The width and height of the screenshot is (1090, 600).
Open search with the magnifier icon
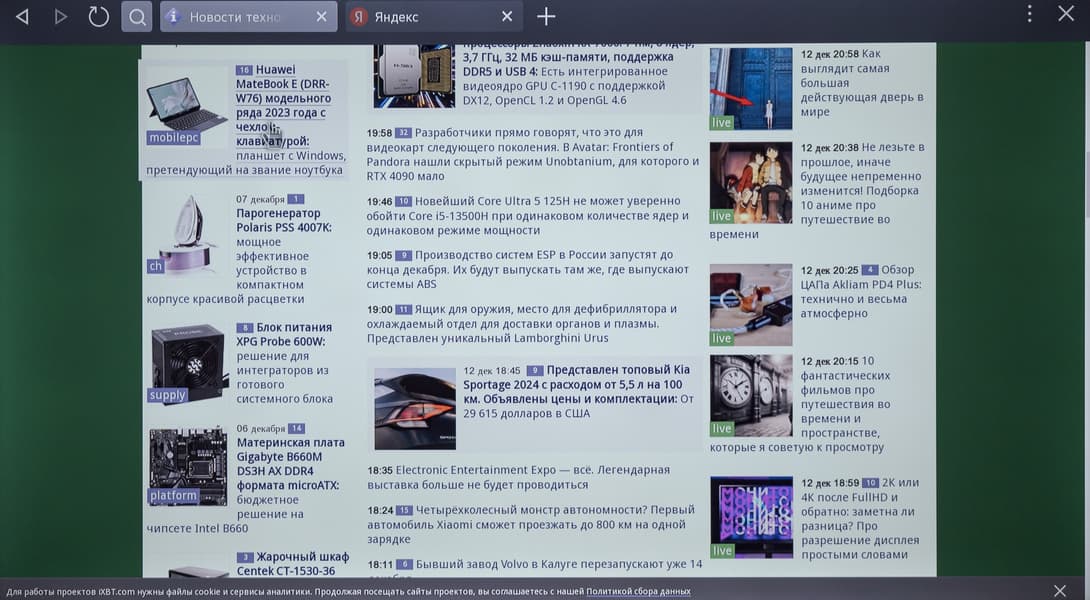tap(137, 16)
